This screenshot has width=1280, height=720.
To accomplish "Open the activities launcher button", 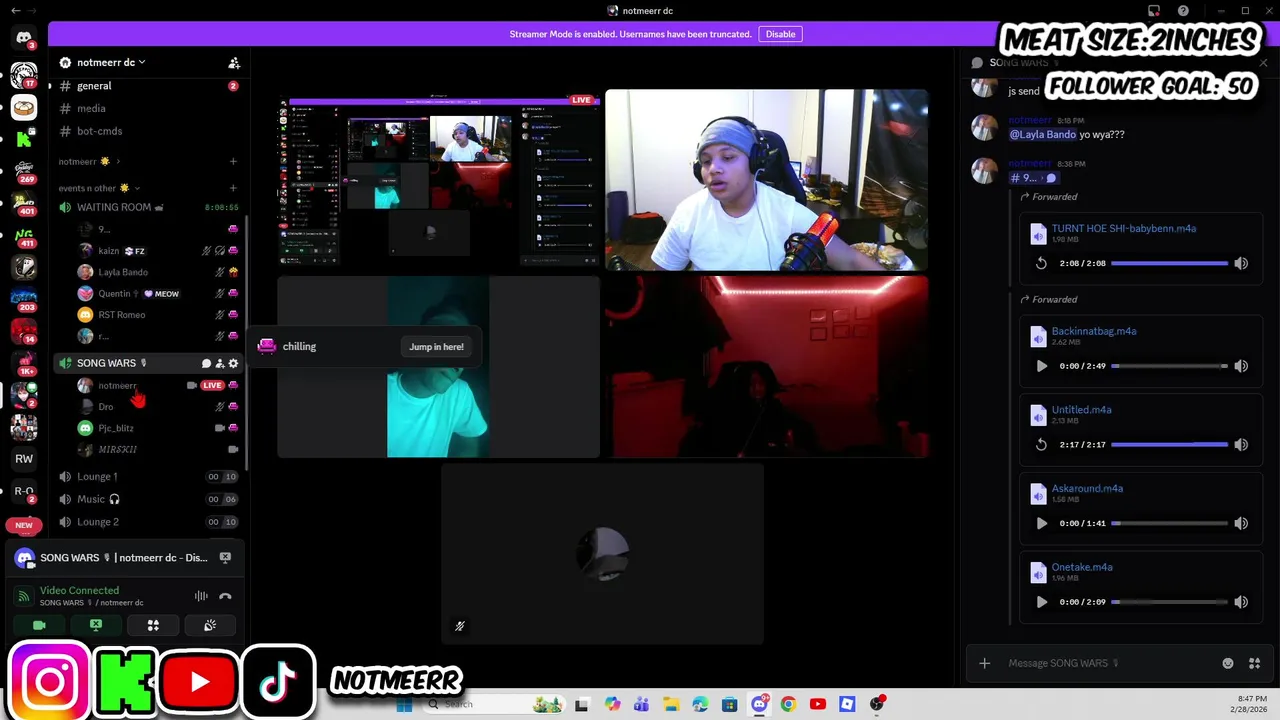I will (153, 625).
